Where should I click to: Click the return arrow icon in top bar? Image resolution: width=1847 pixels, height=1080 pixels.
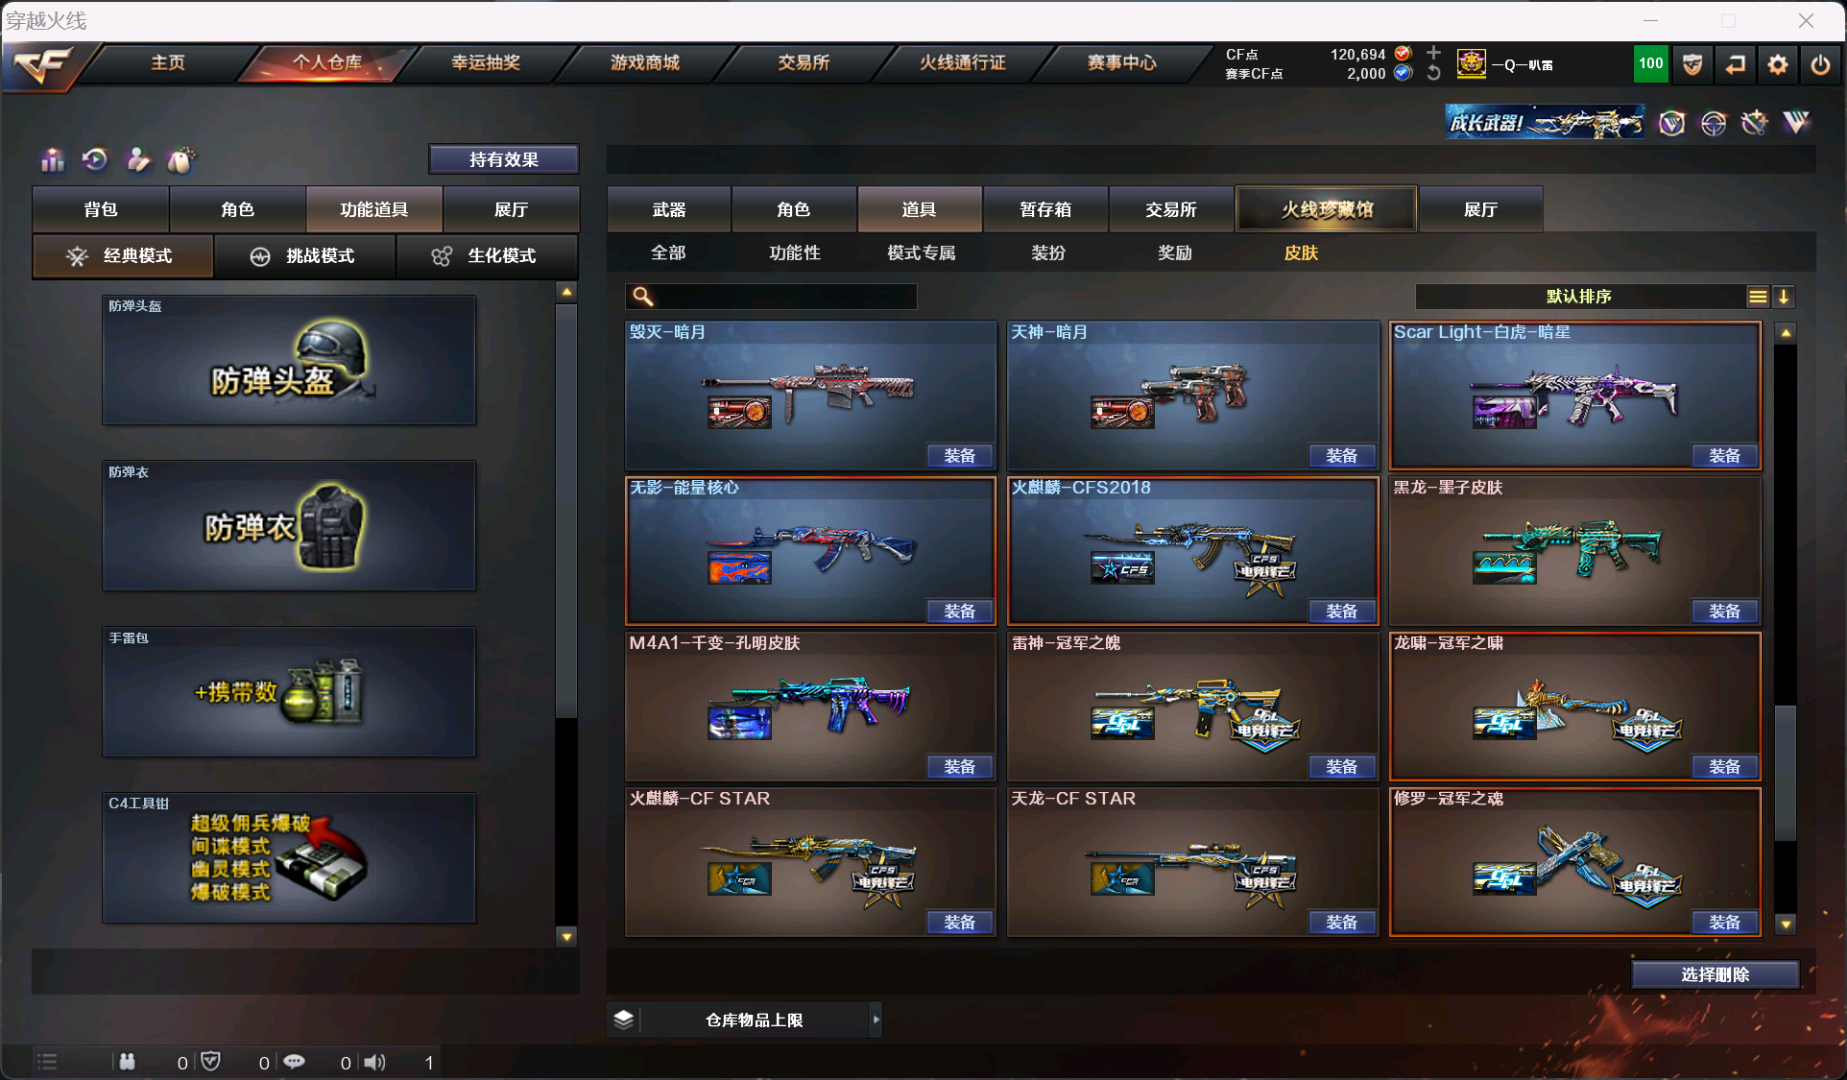(x=1735, y=65)
